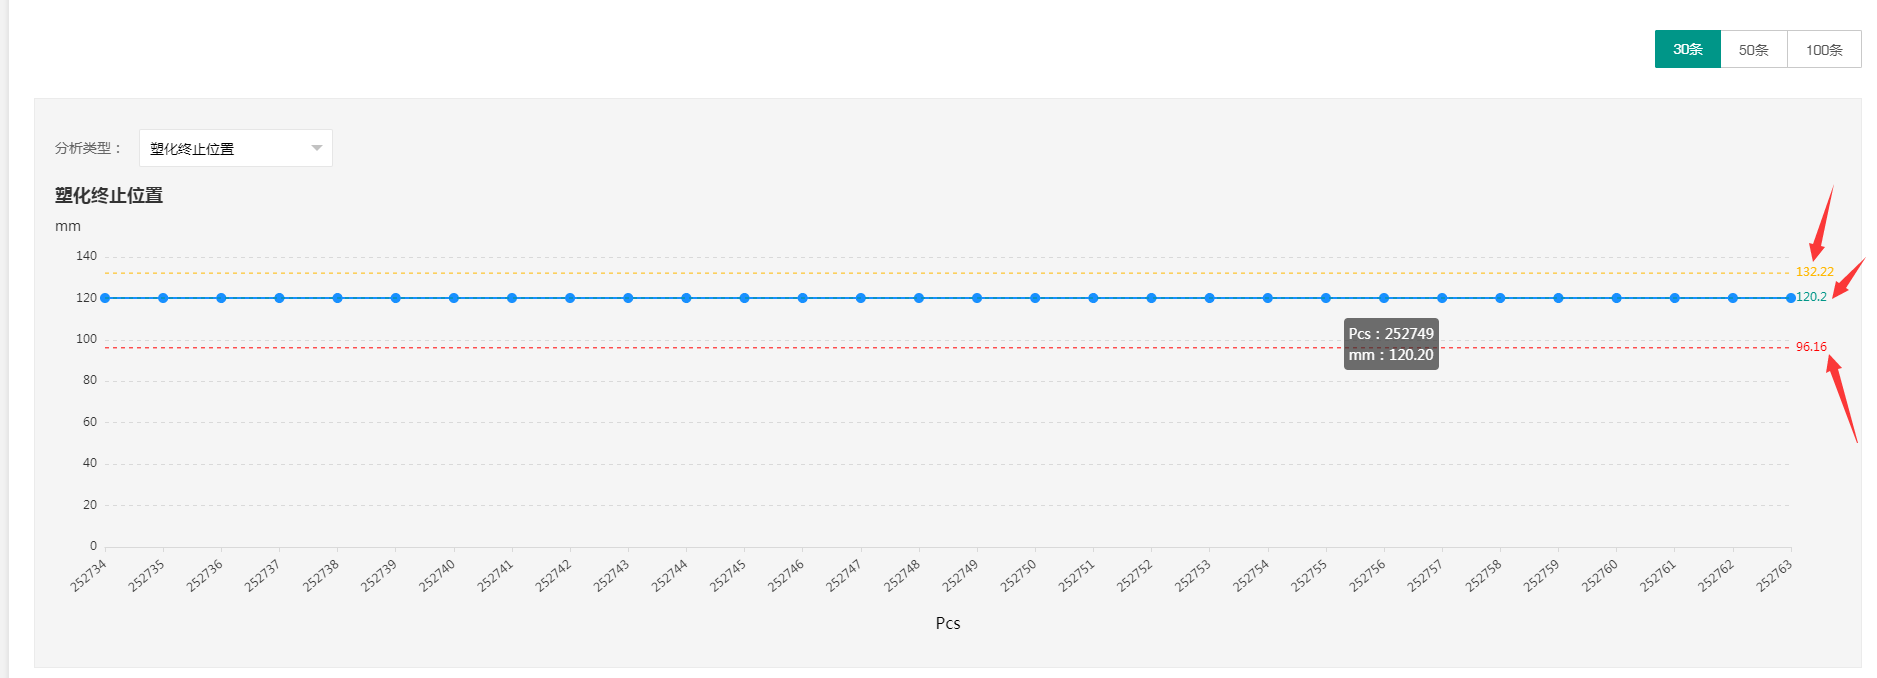Click the data point for Pcs 252734

[x=105, y=298]
